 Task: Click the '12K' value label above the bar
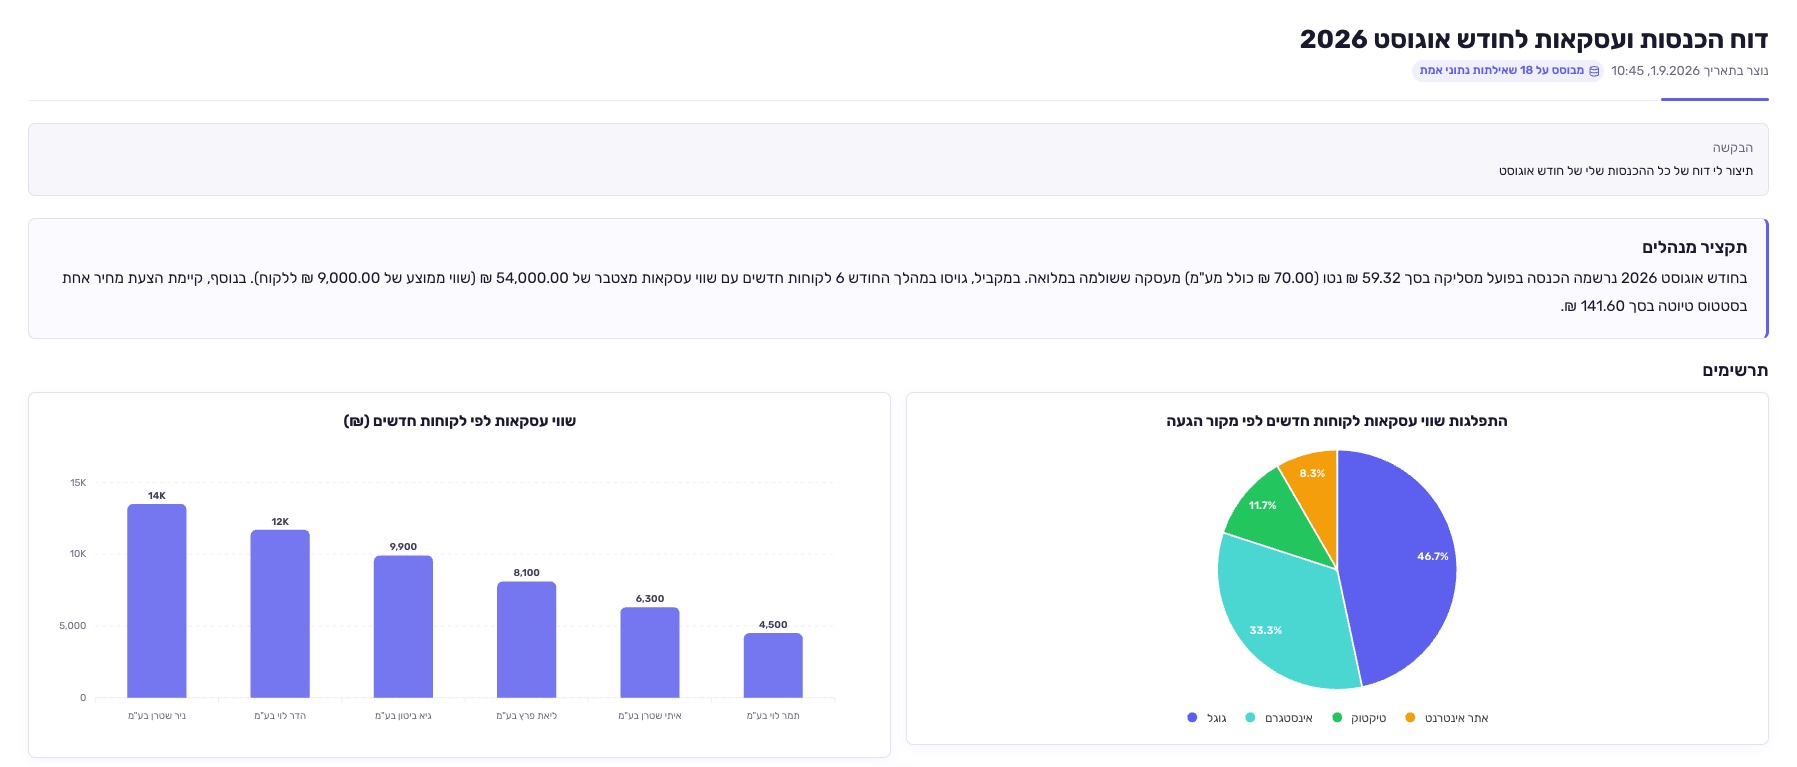pos(280,522)
